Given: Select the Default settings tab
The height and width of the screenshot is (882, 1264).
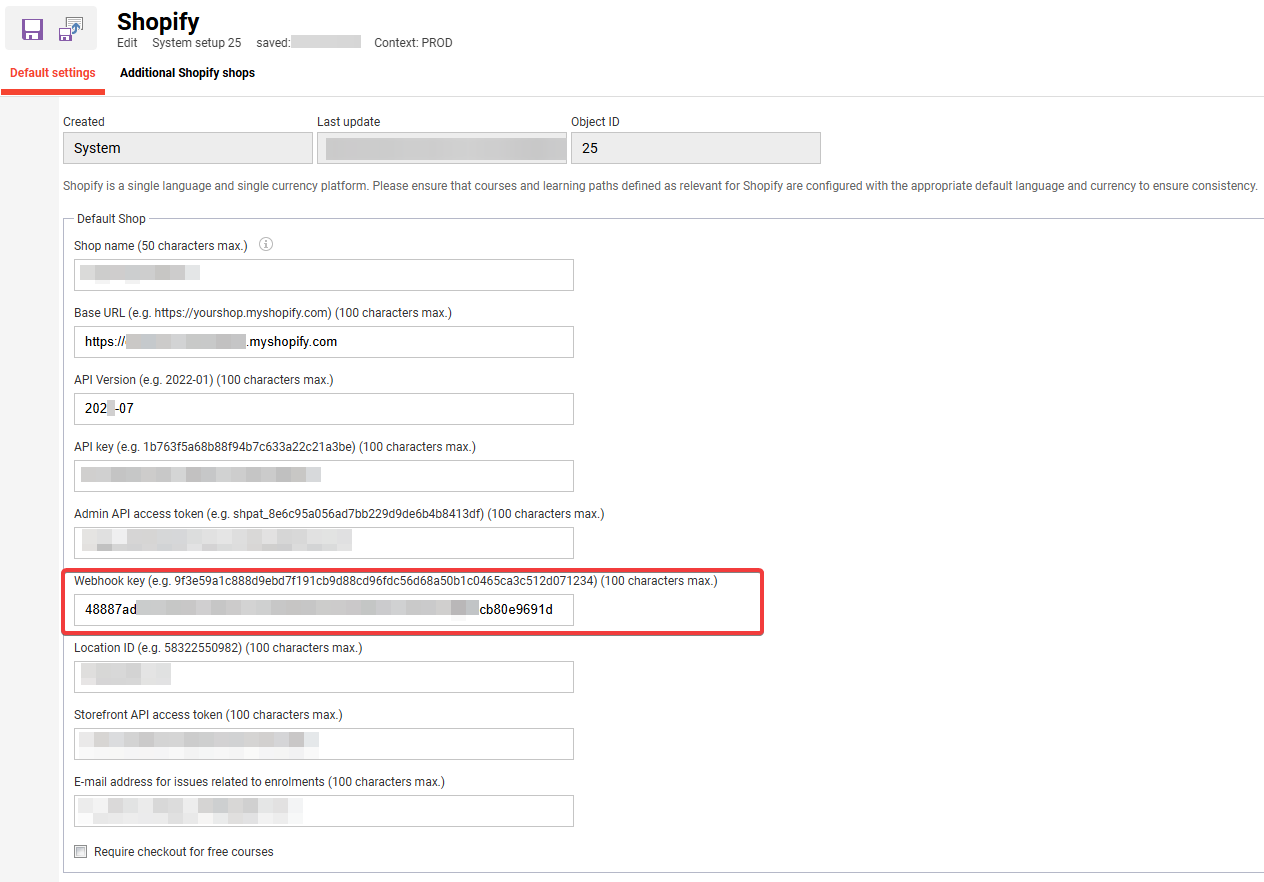Looking at the screenshot, I should point(52,72).
